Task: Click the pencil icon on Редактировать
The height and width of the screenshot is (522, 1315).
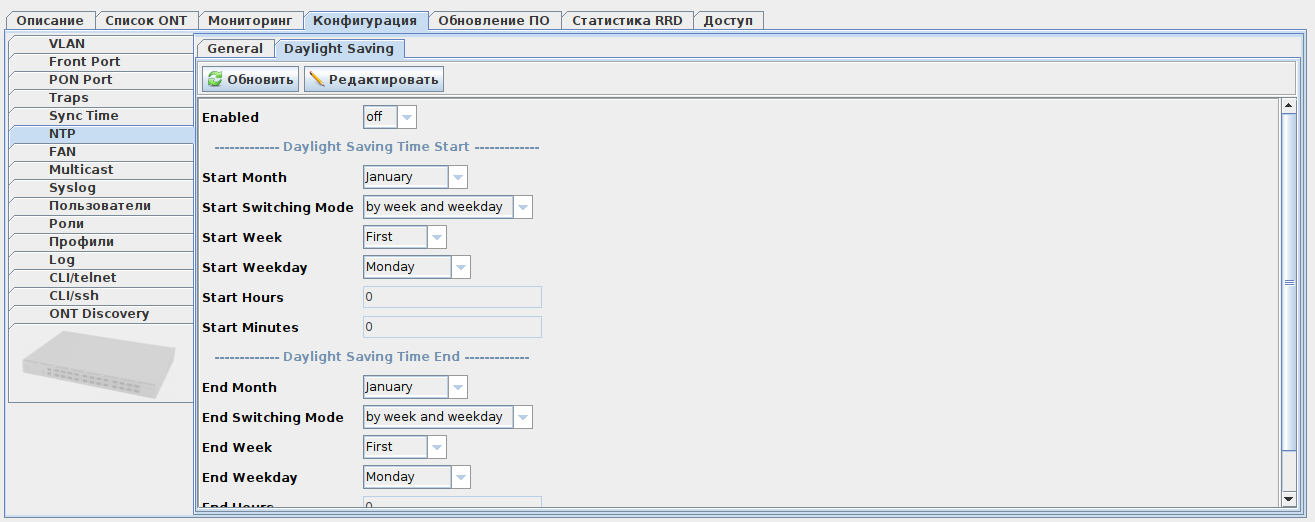Action: click(317, 80)
